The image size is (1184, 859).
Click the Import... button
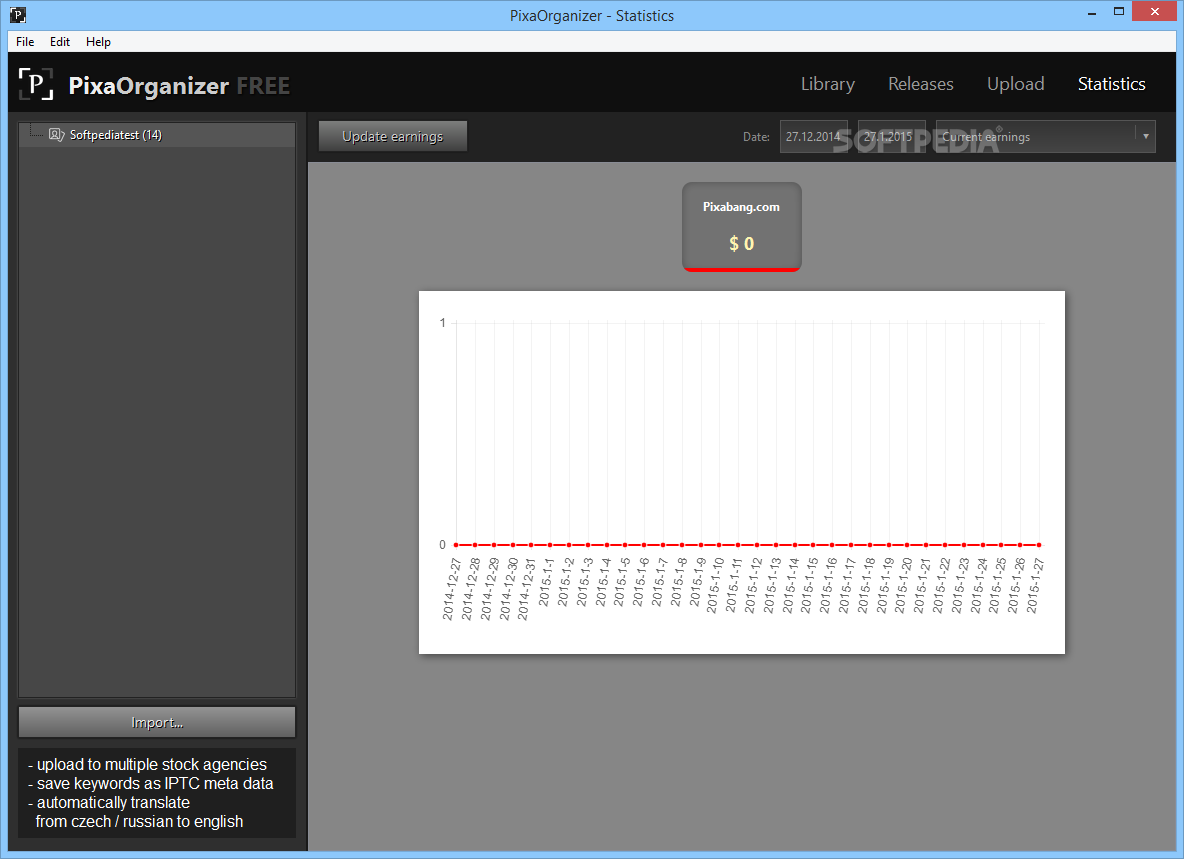tap(157, 722)
